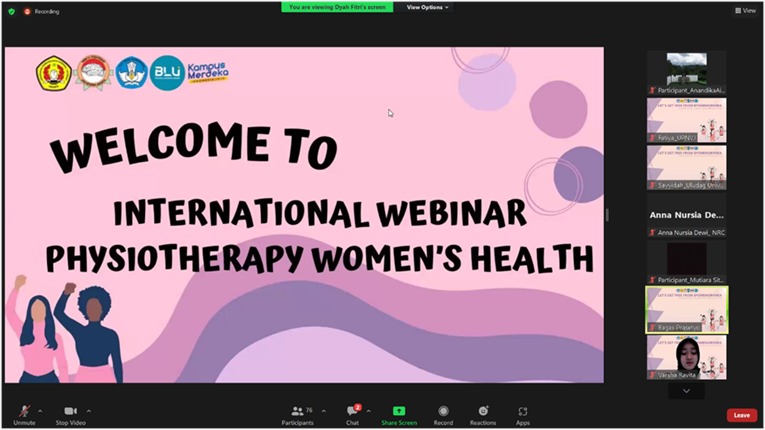Open the Participants panel
This screenshot has width=765, height=430.
point(297,411)
